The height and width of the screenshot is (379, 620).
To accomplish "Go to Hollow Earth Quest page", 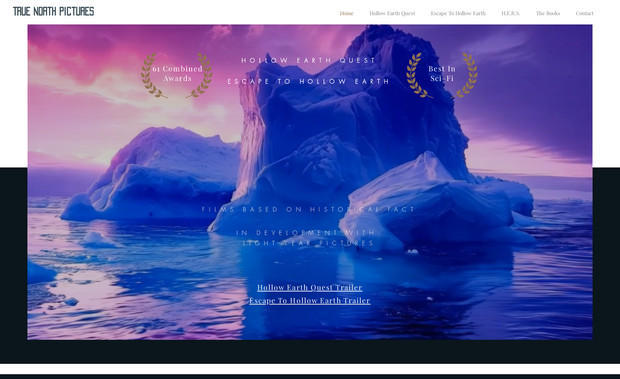I will pyautogui.click(x=392, y=13).
